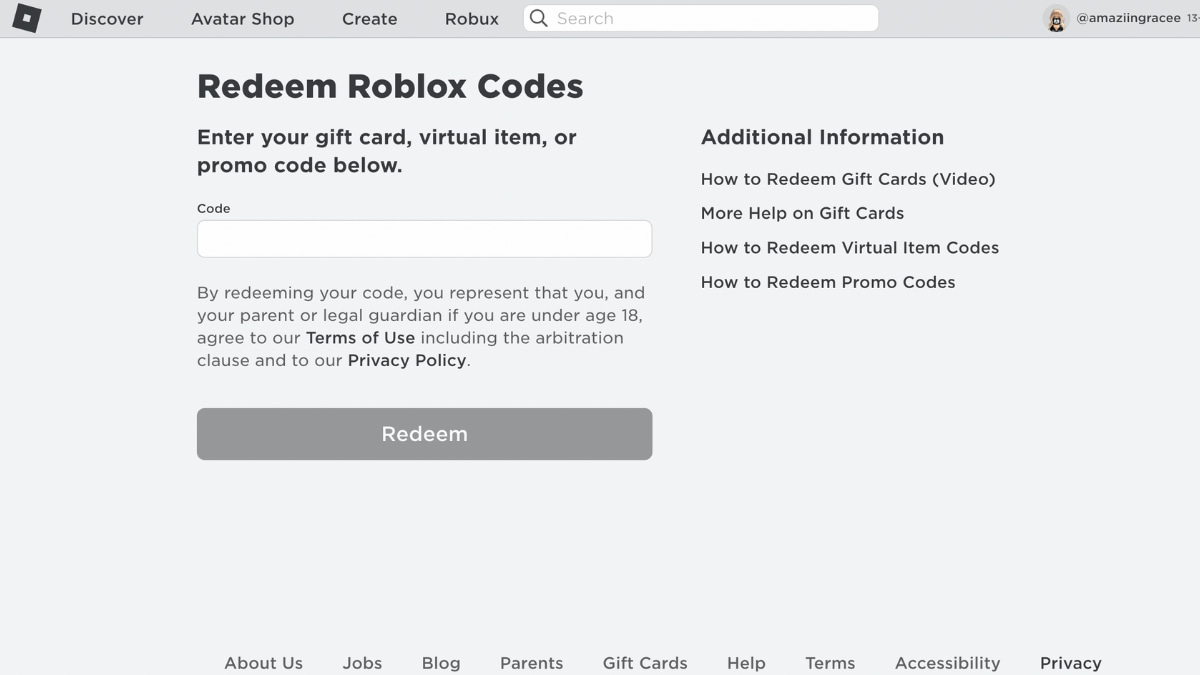Open the Robux menu item
1200x675 pixels.
[471, 18]
